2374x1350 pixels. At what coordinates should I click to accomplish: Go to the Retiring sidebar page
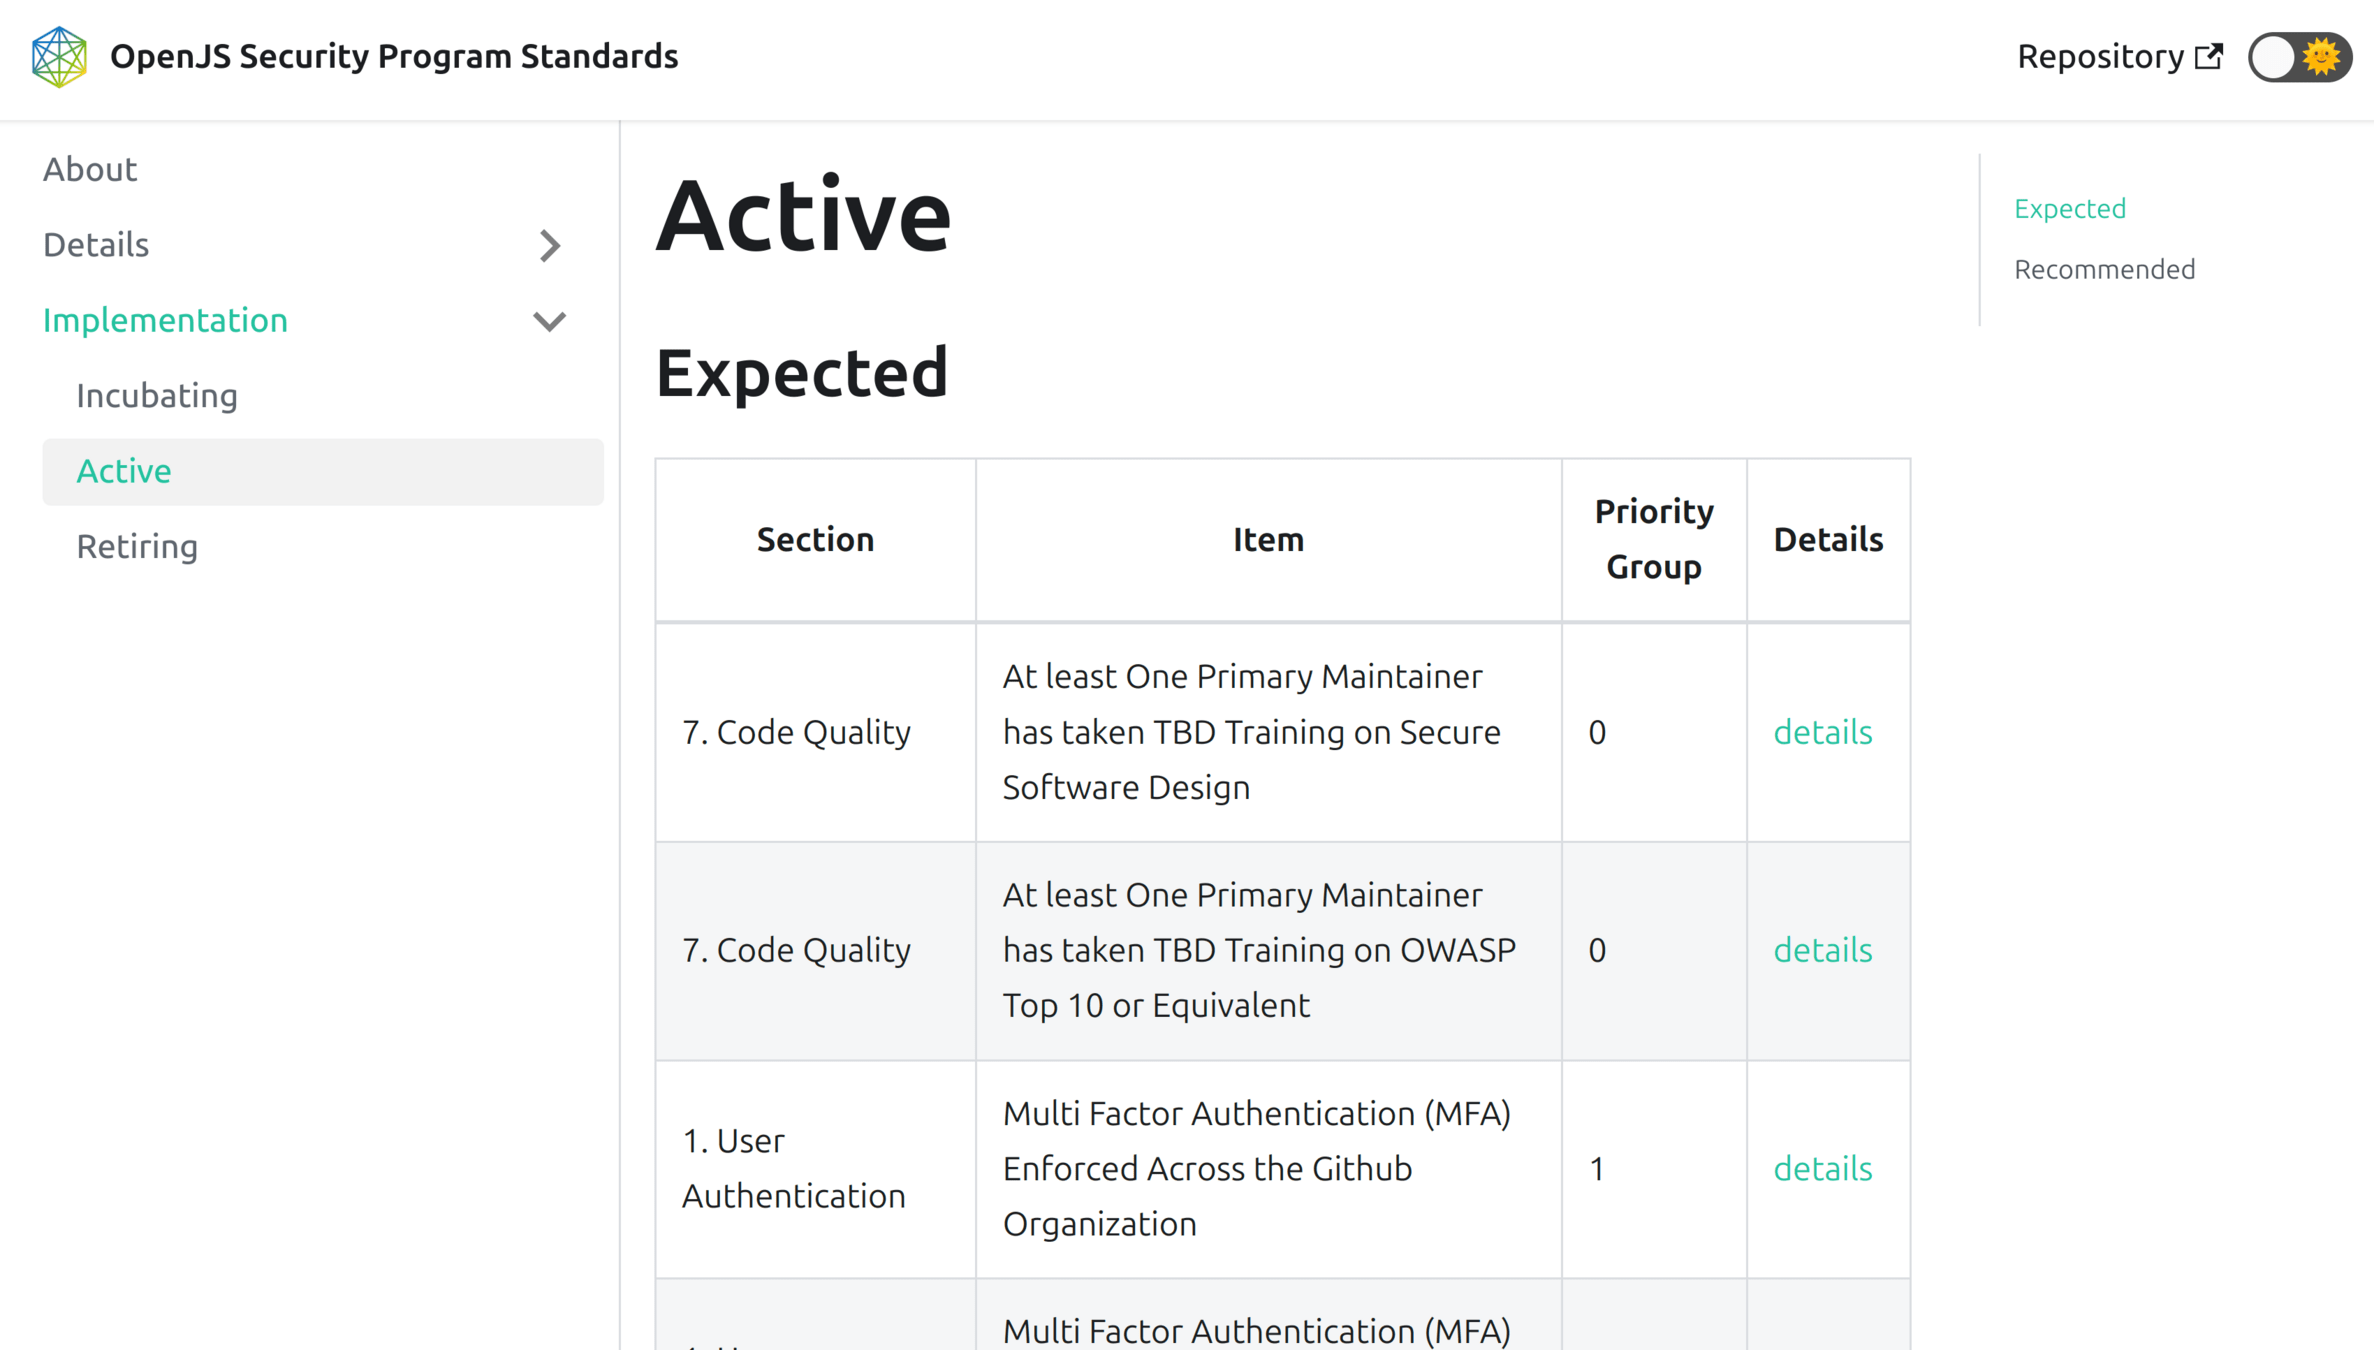pos(137,547)
